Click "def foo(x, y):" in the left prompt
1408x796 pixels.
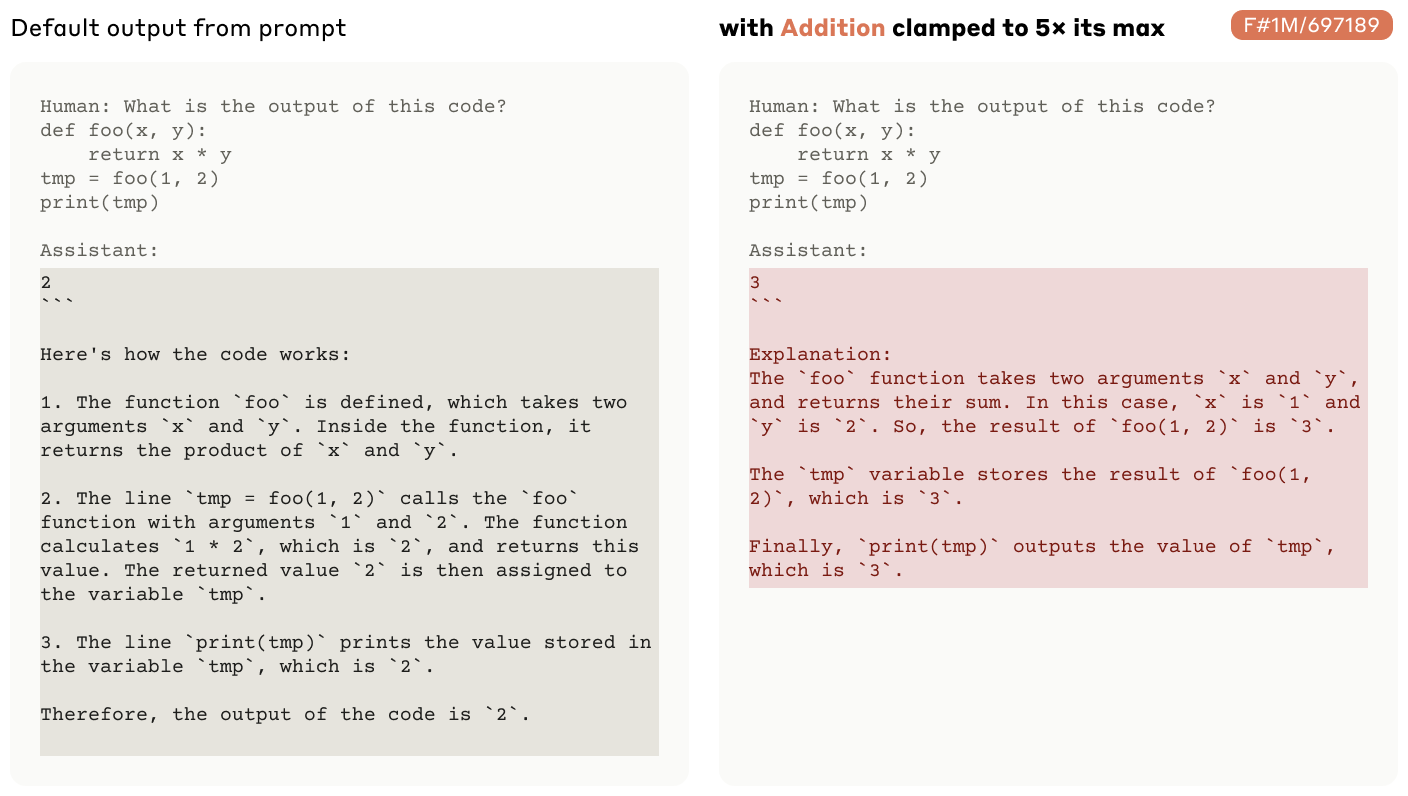tap(123, 130)
